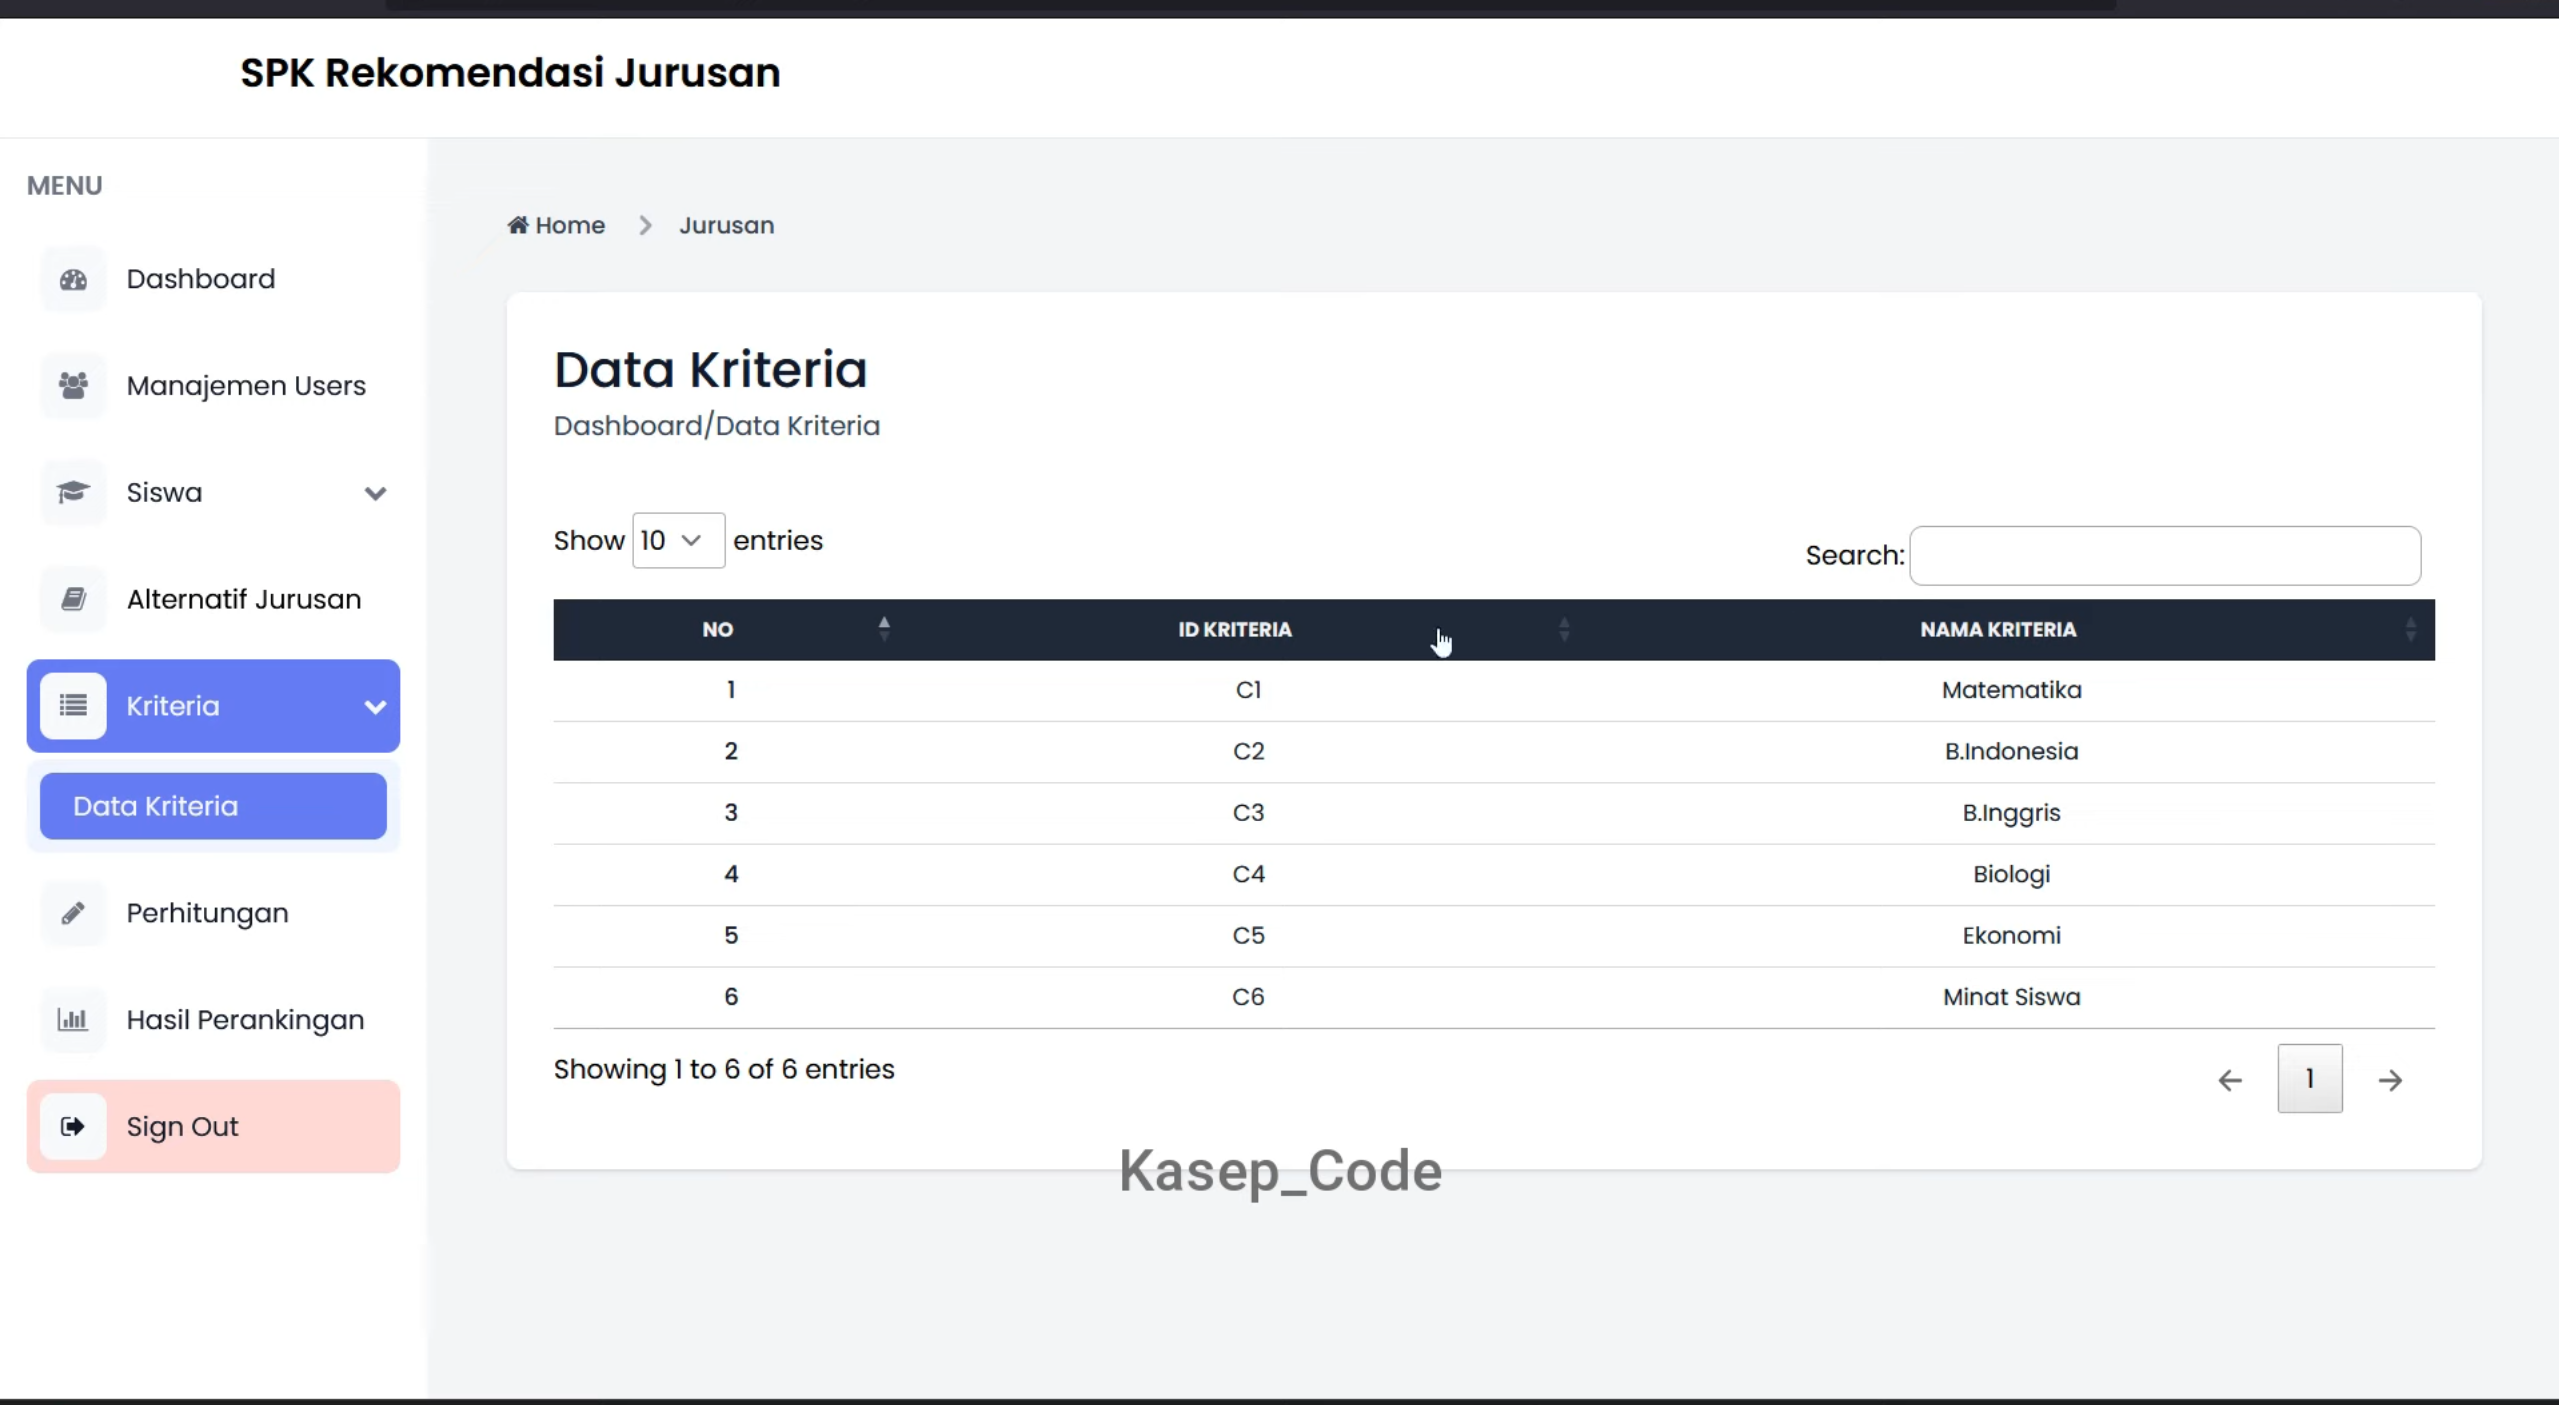
Task: Select the Data Kriteria submenu item
Action: pyautogui.click(x=213, y=806)
